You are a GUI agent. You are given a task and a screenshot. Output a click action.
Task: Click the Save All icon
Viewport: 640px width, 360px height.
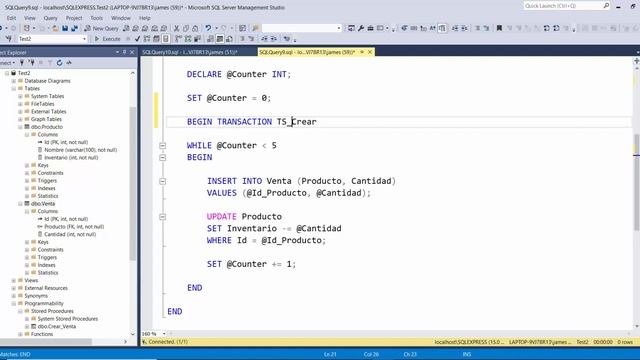pyautogui.click(x=74, y=28)
